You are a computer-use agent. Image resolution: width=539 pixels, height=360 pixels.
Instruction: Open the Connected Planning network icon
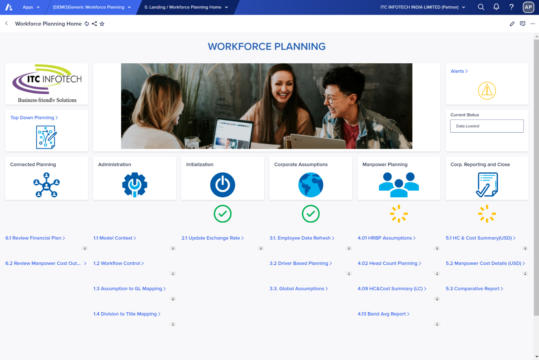coord(46,185)
